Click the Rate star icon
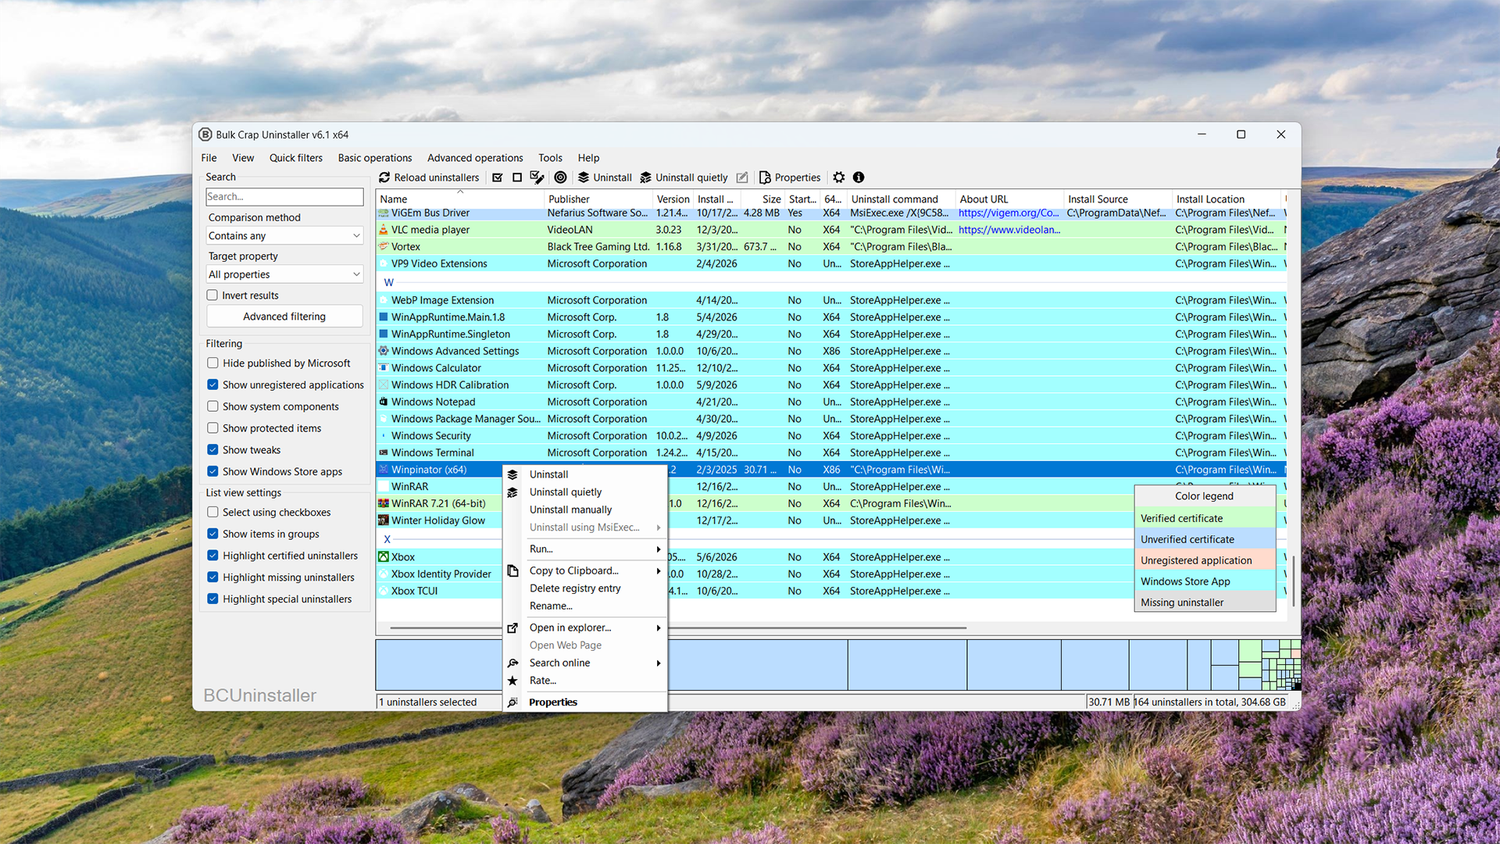The height and width of the screenshot is (844, 1500). (512, 681)
